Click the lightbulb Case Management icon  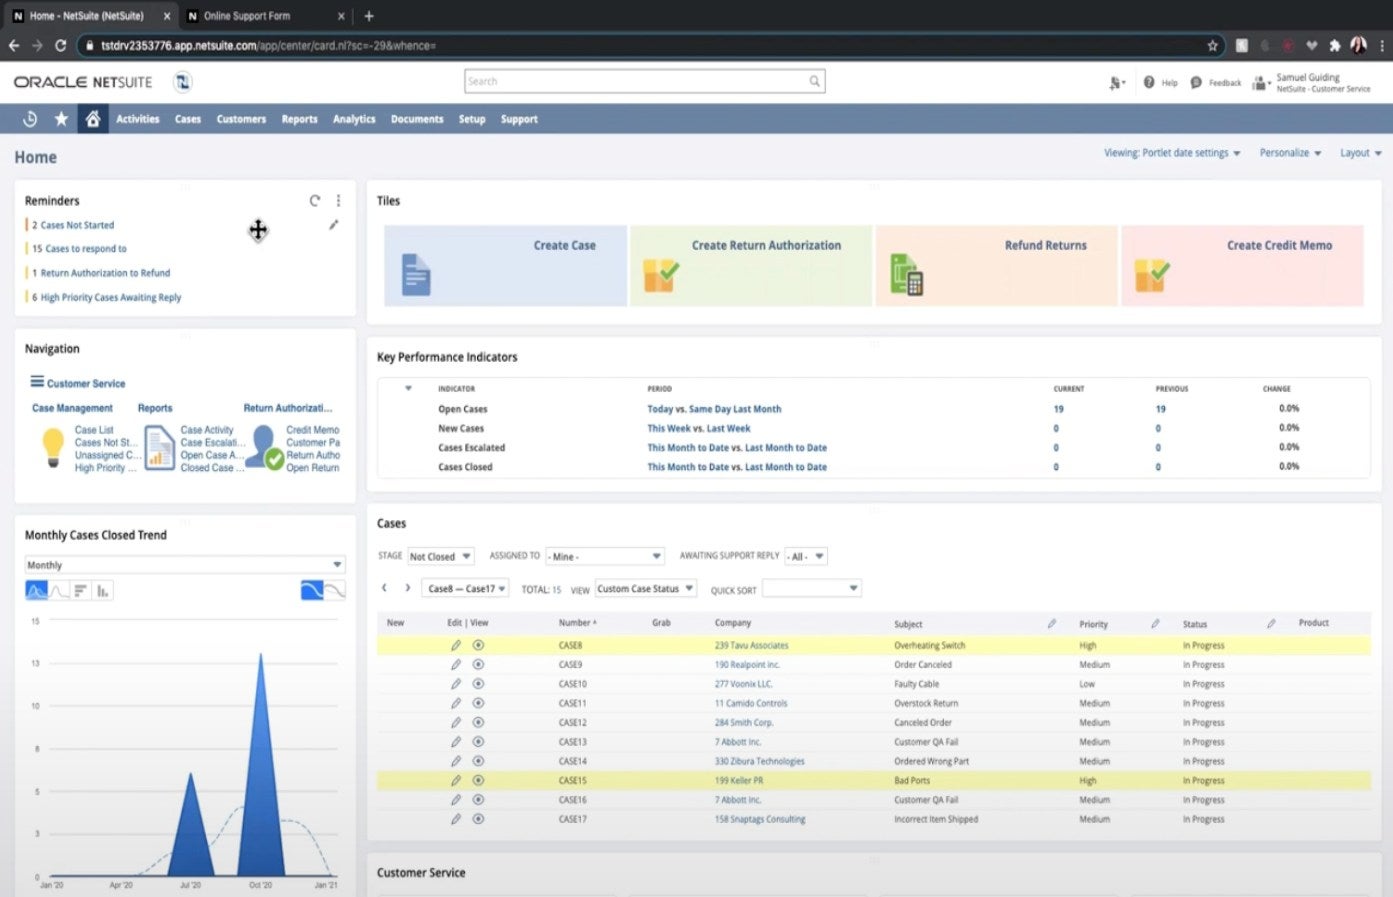coord(53,447)
